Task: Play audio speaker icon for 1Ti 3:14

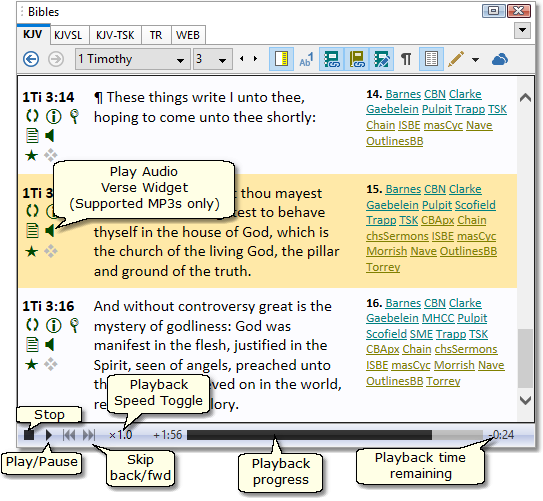Action: [x=50, y=136]
